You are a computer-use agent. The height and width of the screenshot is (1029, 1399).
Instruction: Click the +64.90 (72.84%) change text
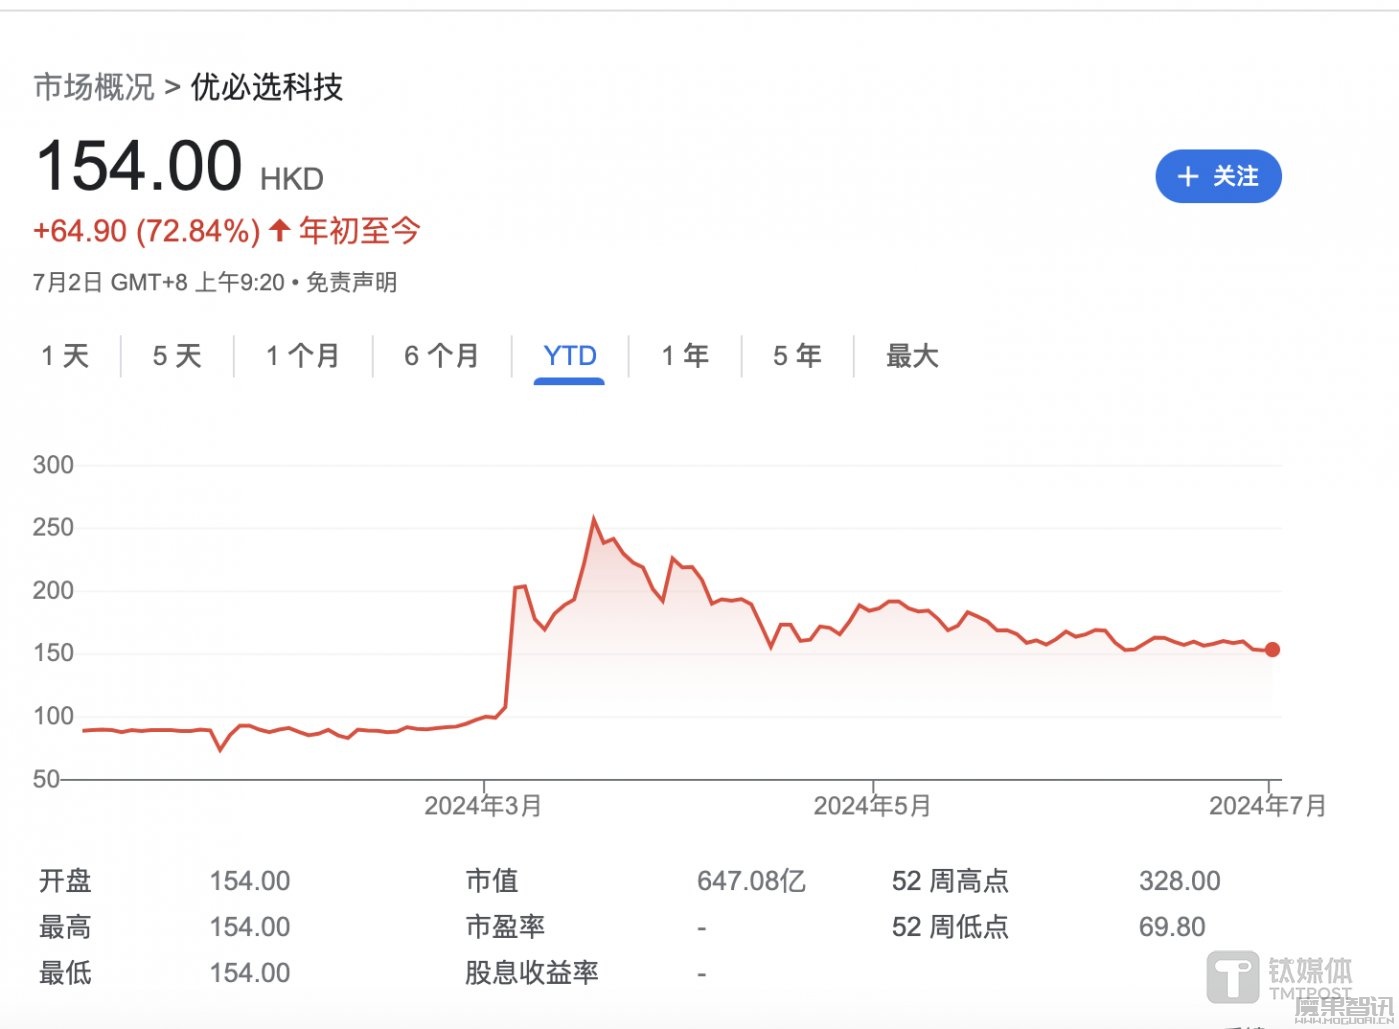[147, 231]
